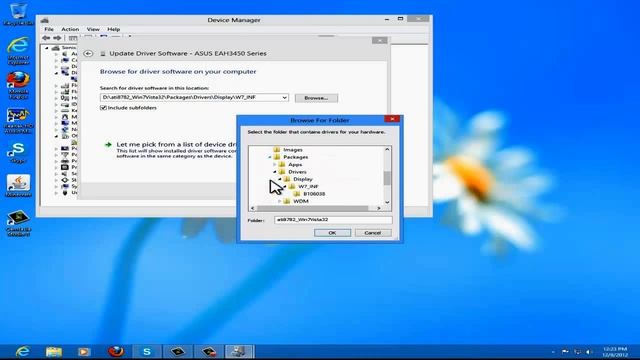640x360 pixels.
Task: Expand WDM folder in Browse tree
Action: click(280, 201)
